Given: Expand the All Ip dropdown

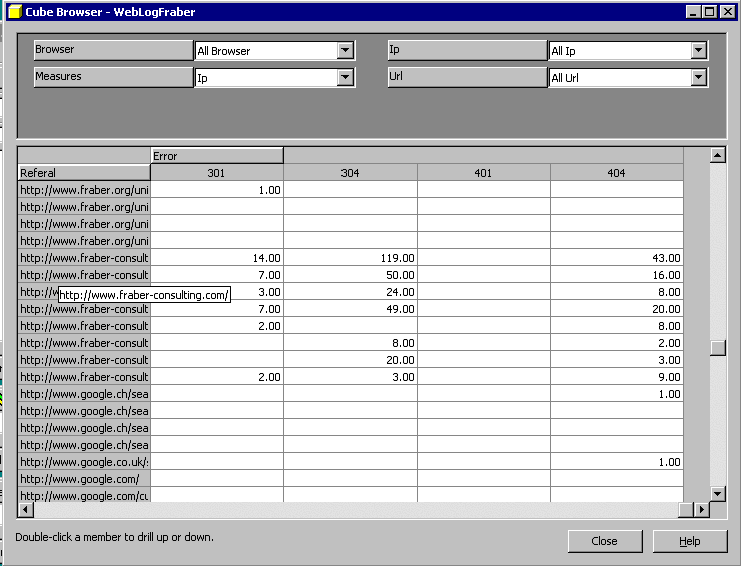Looking at the screenshot, I should point(698,51).
